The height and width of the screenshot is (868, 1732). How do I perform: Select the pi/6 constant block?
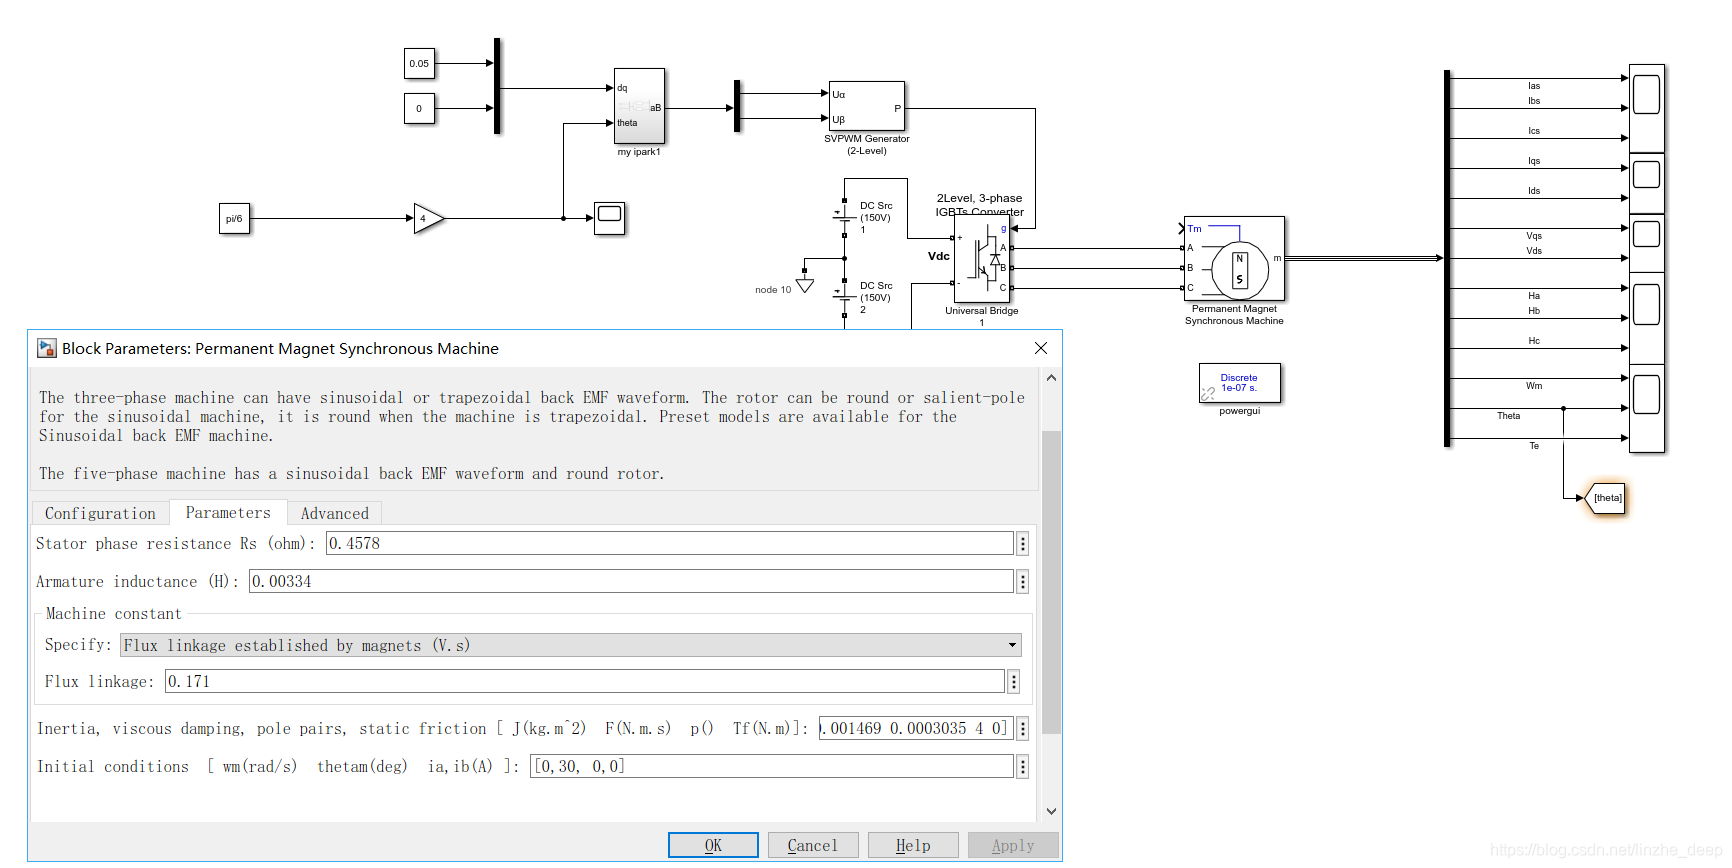tap(234, 218)
